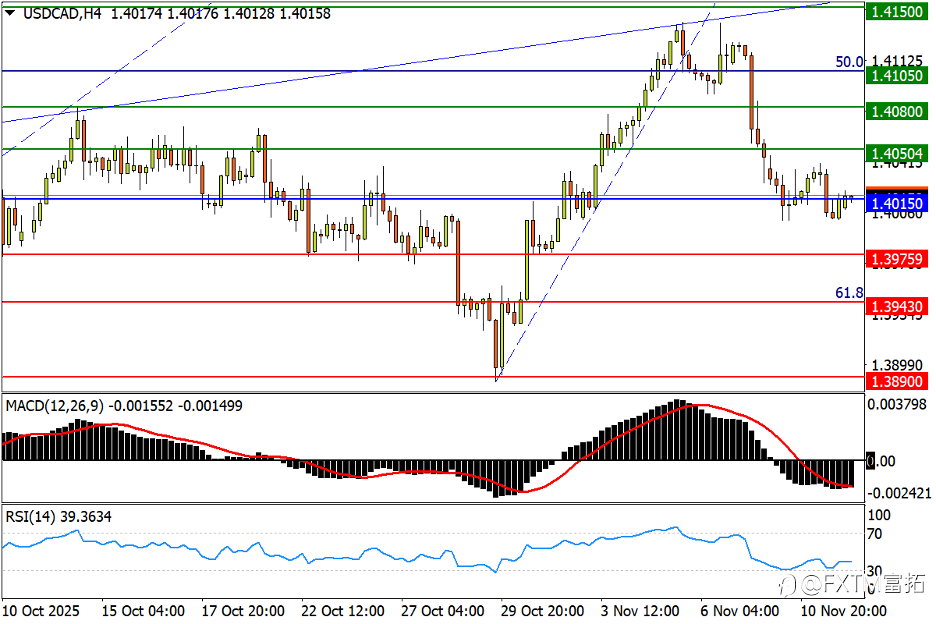
Task: Select the 1.41500 green price label
Action: tap(897, 12)
